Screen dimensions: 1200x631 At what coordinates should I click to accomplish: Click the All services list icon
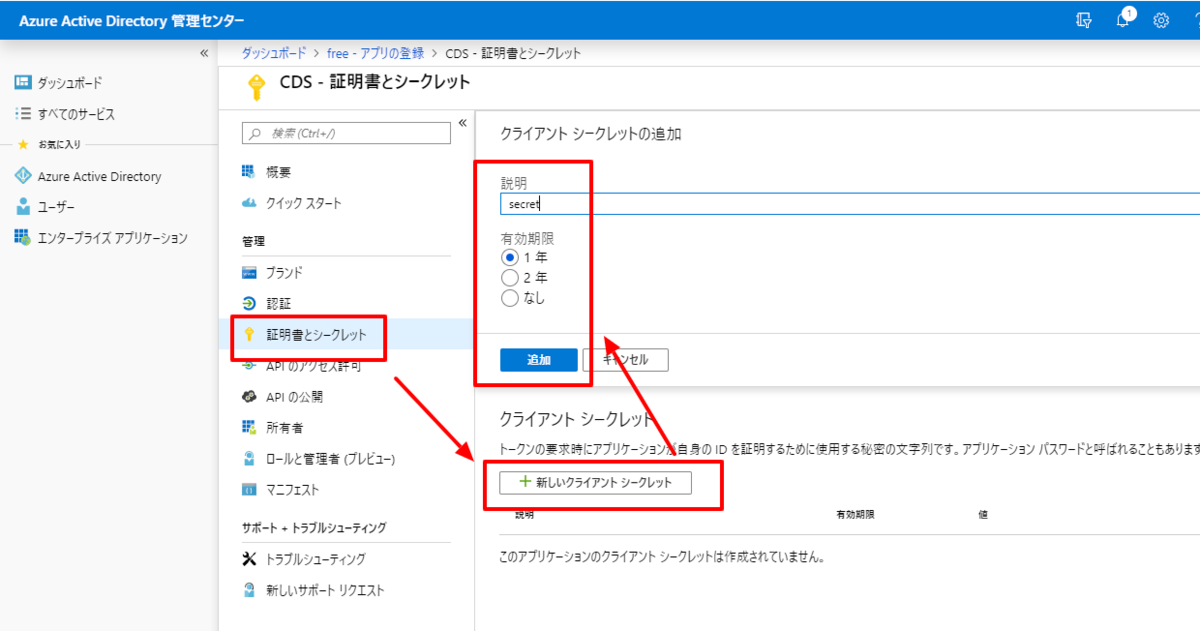point(23,114)
